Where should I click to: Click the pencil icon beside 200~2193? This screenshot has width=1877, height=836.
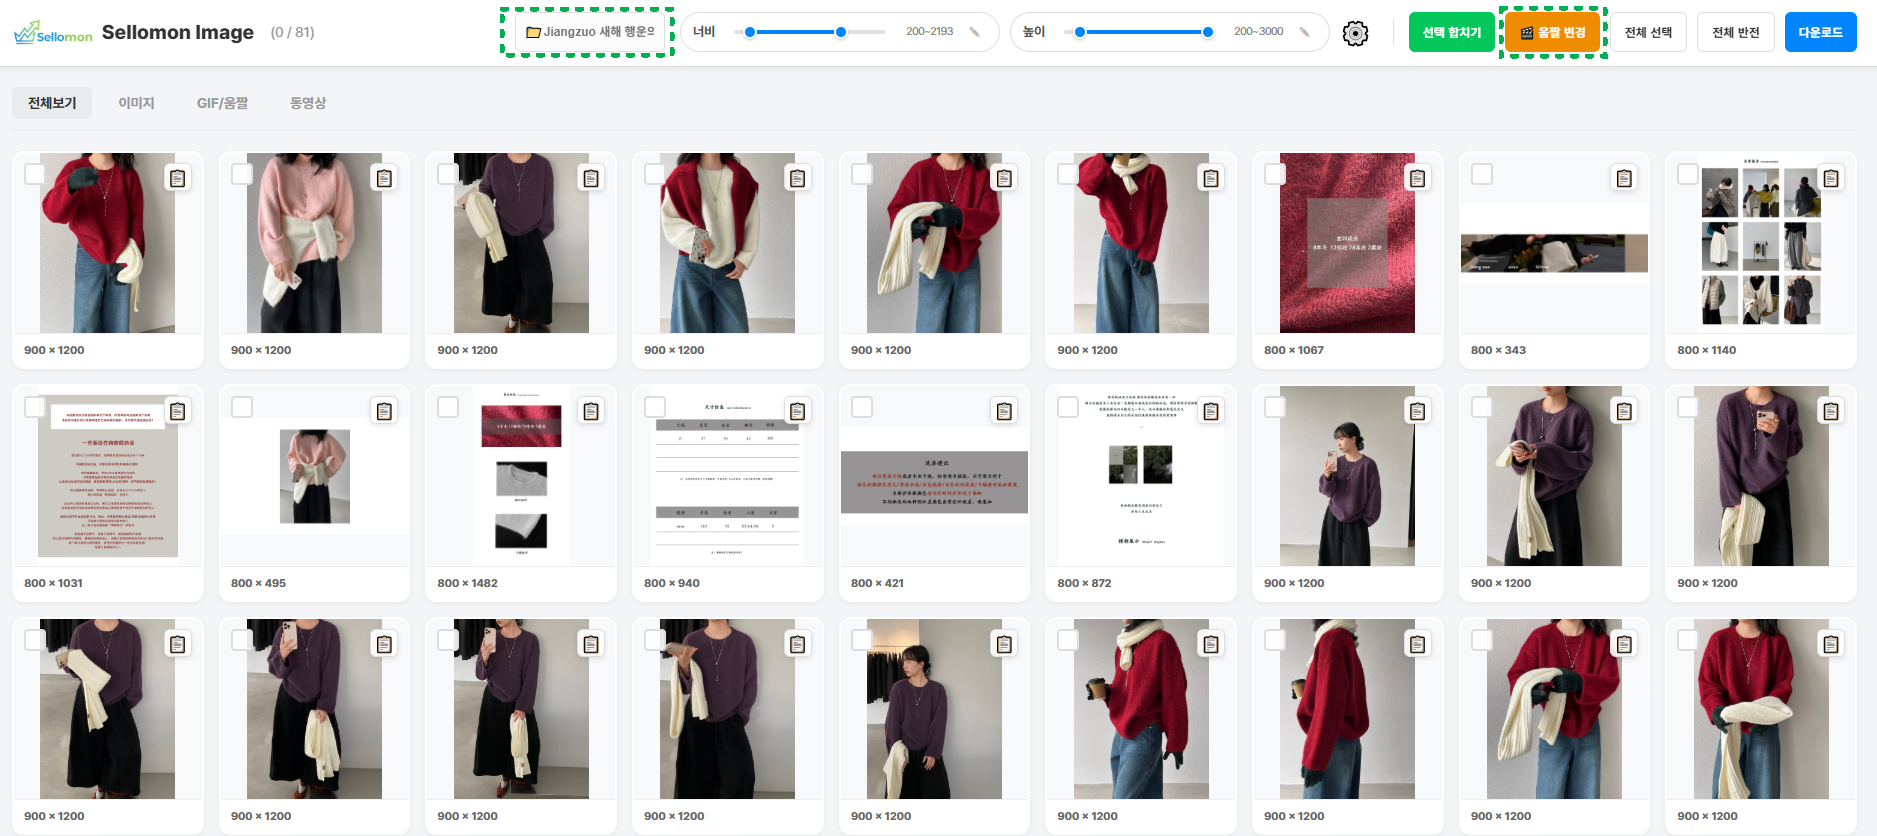(975, 32)
